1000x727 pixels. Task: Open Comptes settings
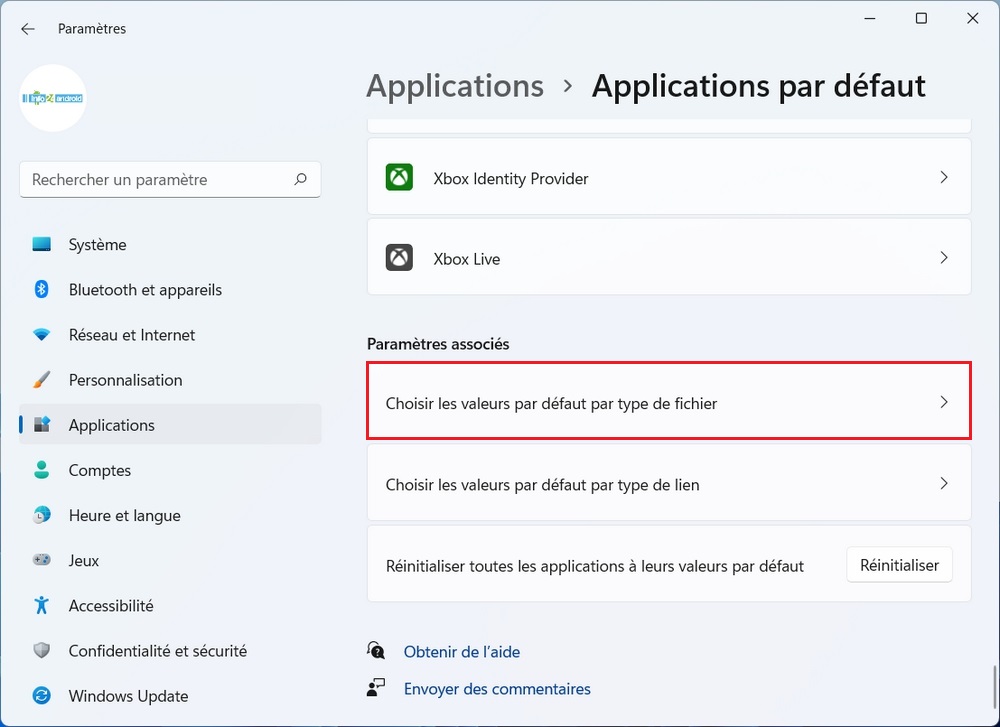170,470
